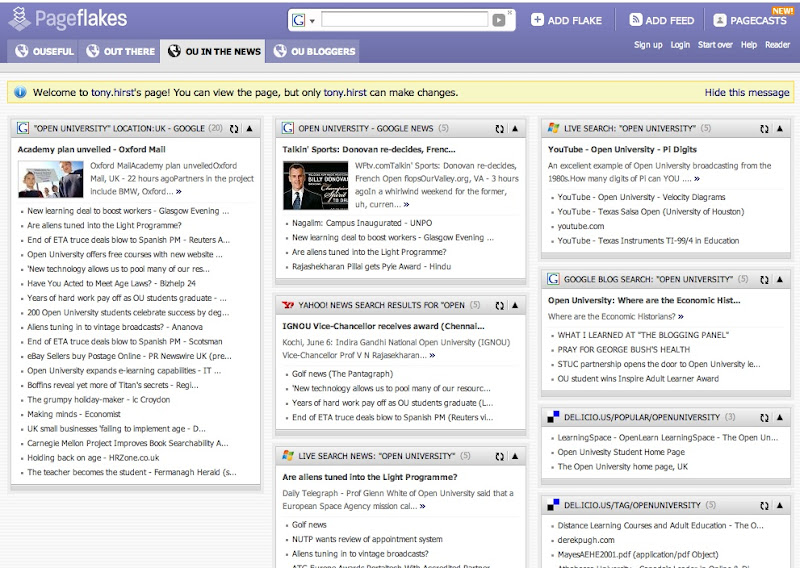
Task: Click the Add Feed RSS icon
Action: tap(635, 20)
